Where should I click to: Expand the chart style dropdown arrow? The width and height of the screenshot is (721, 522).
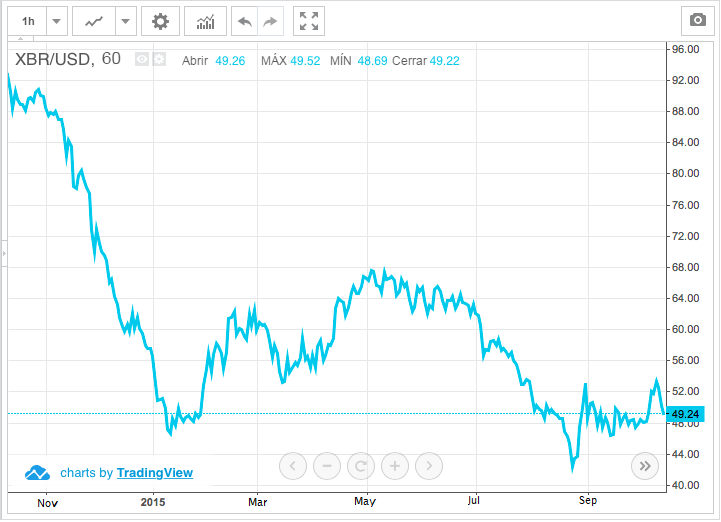125,21
